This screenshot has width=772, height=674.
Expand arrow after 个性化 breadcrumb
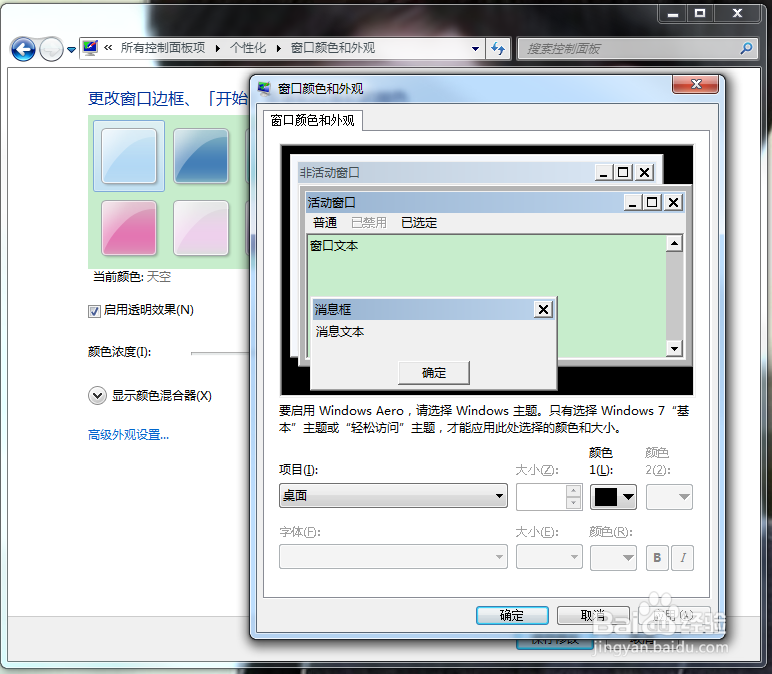(279, 48)
